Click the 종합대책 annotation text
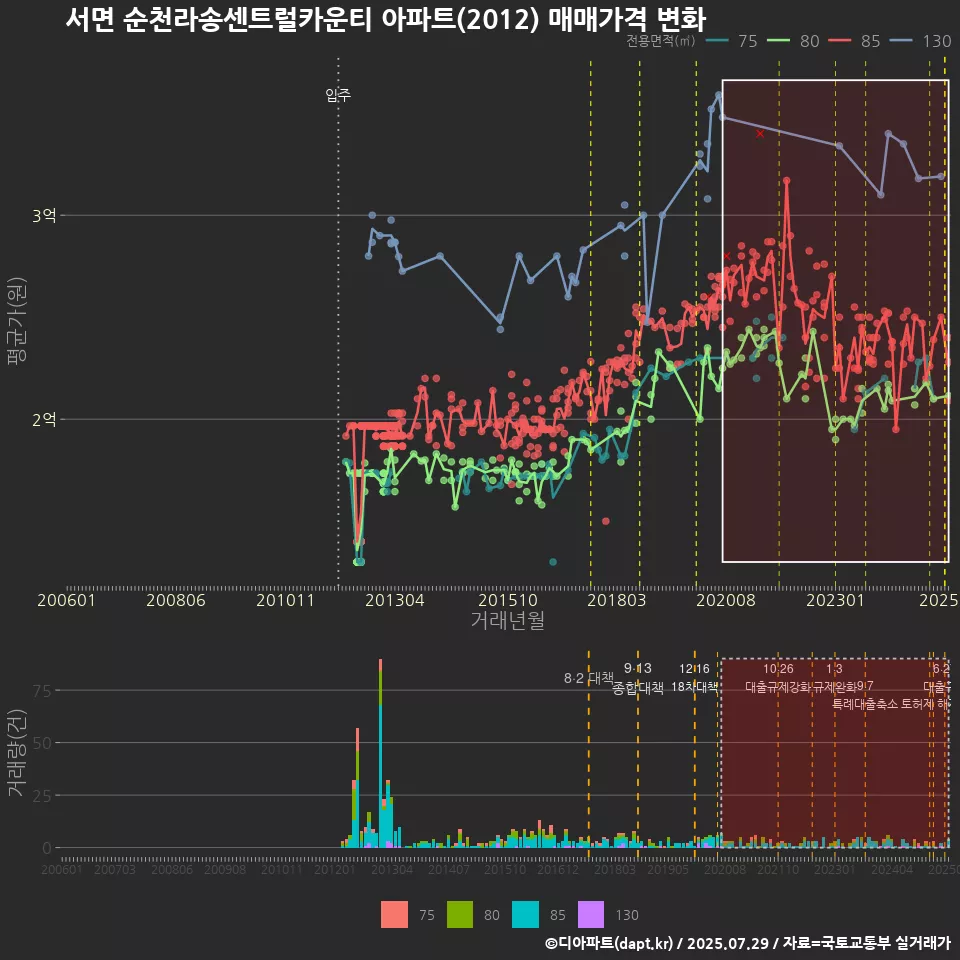This screenshot has height=960, width=960. [x=638, y=688]
